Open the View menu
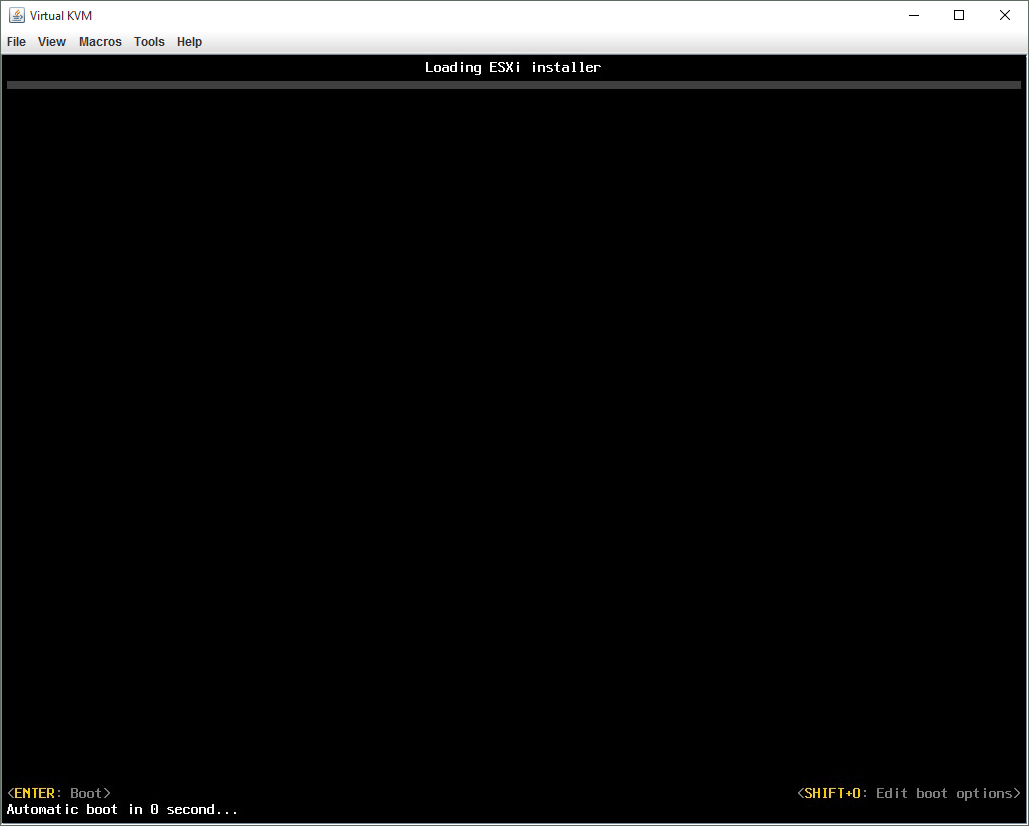Image resolution: width=1029 pixels, height=826 pixels. click(x=52, y=42)
